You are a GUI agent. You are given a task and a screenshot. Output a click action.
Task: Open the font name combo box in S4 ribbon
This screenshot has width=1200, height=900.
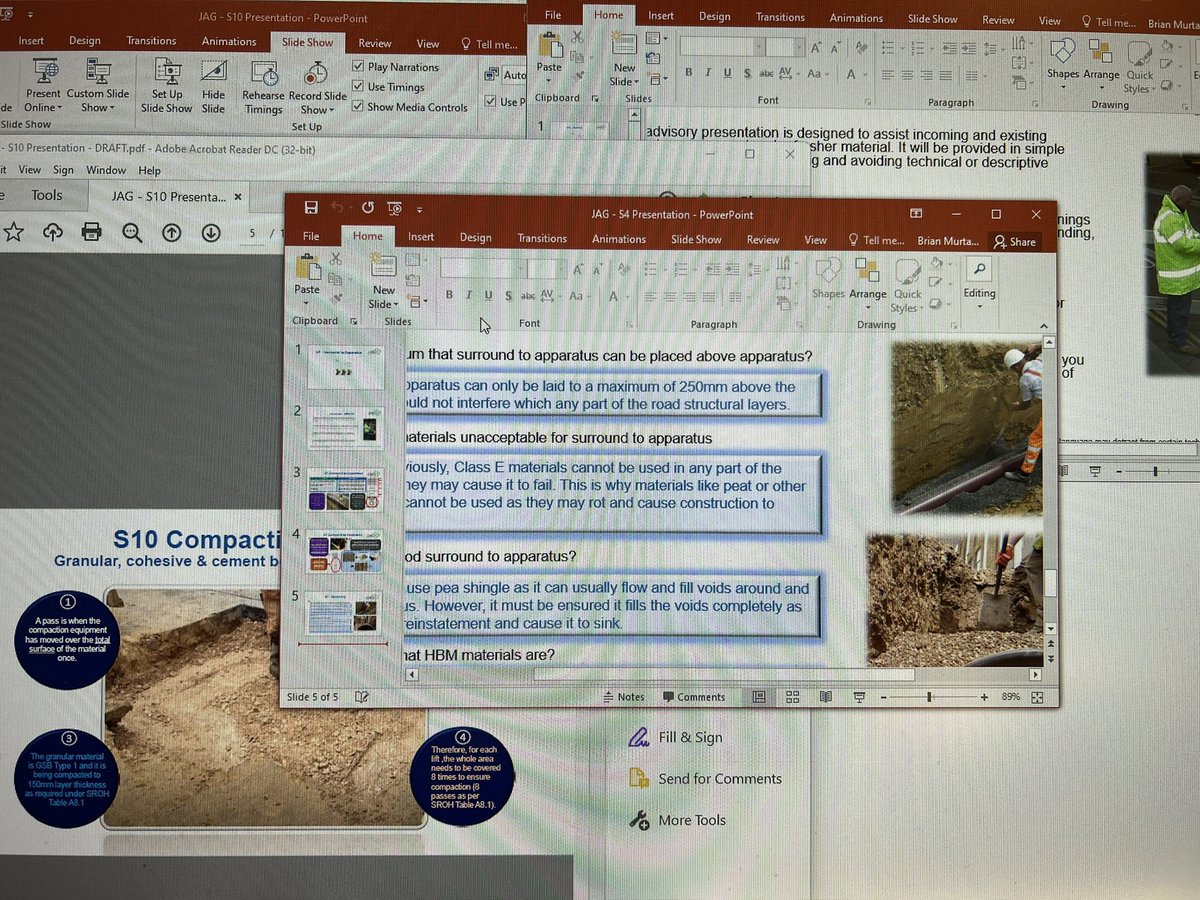pyautogui.click(x=483, y=270)
